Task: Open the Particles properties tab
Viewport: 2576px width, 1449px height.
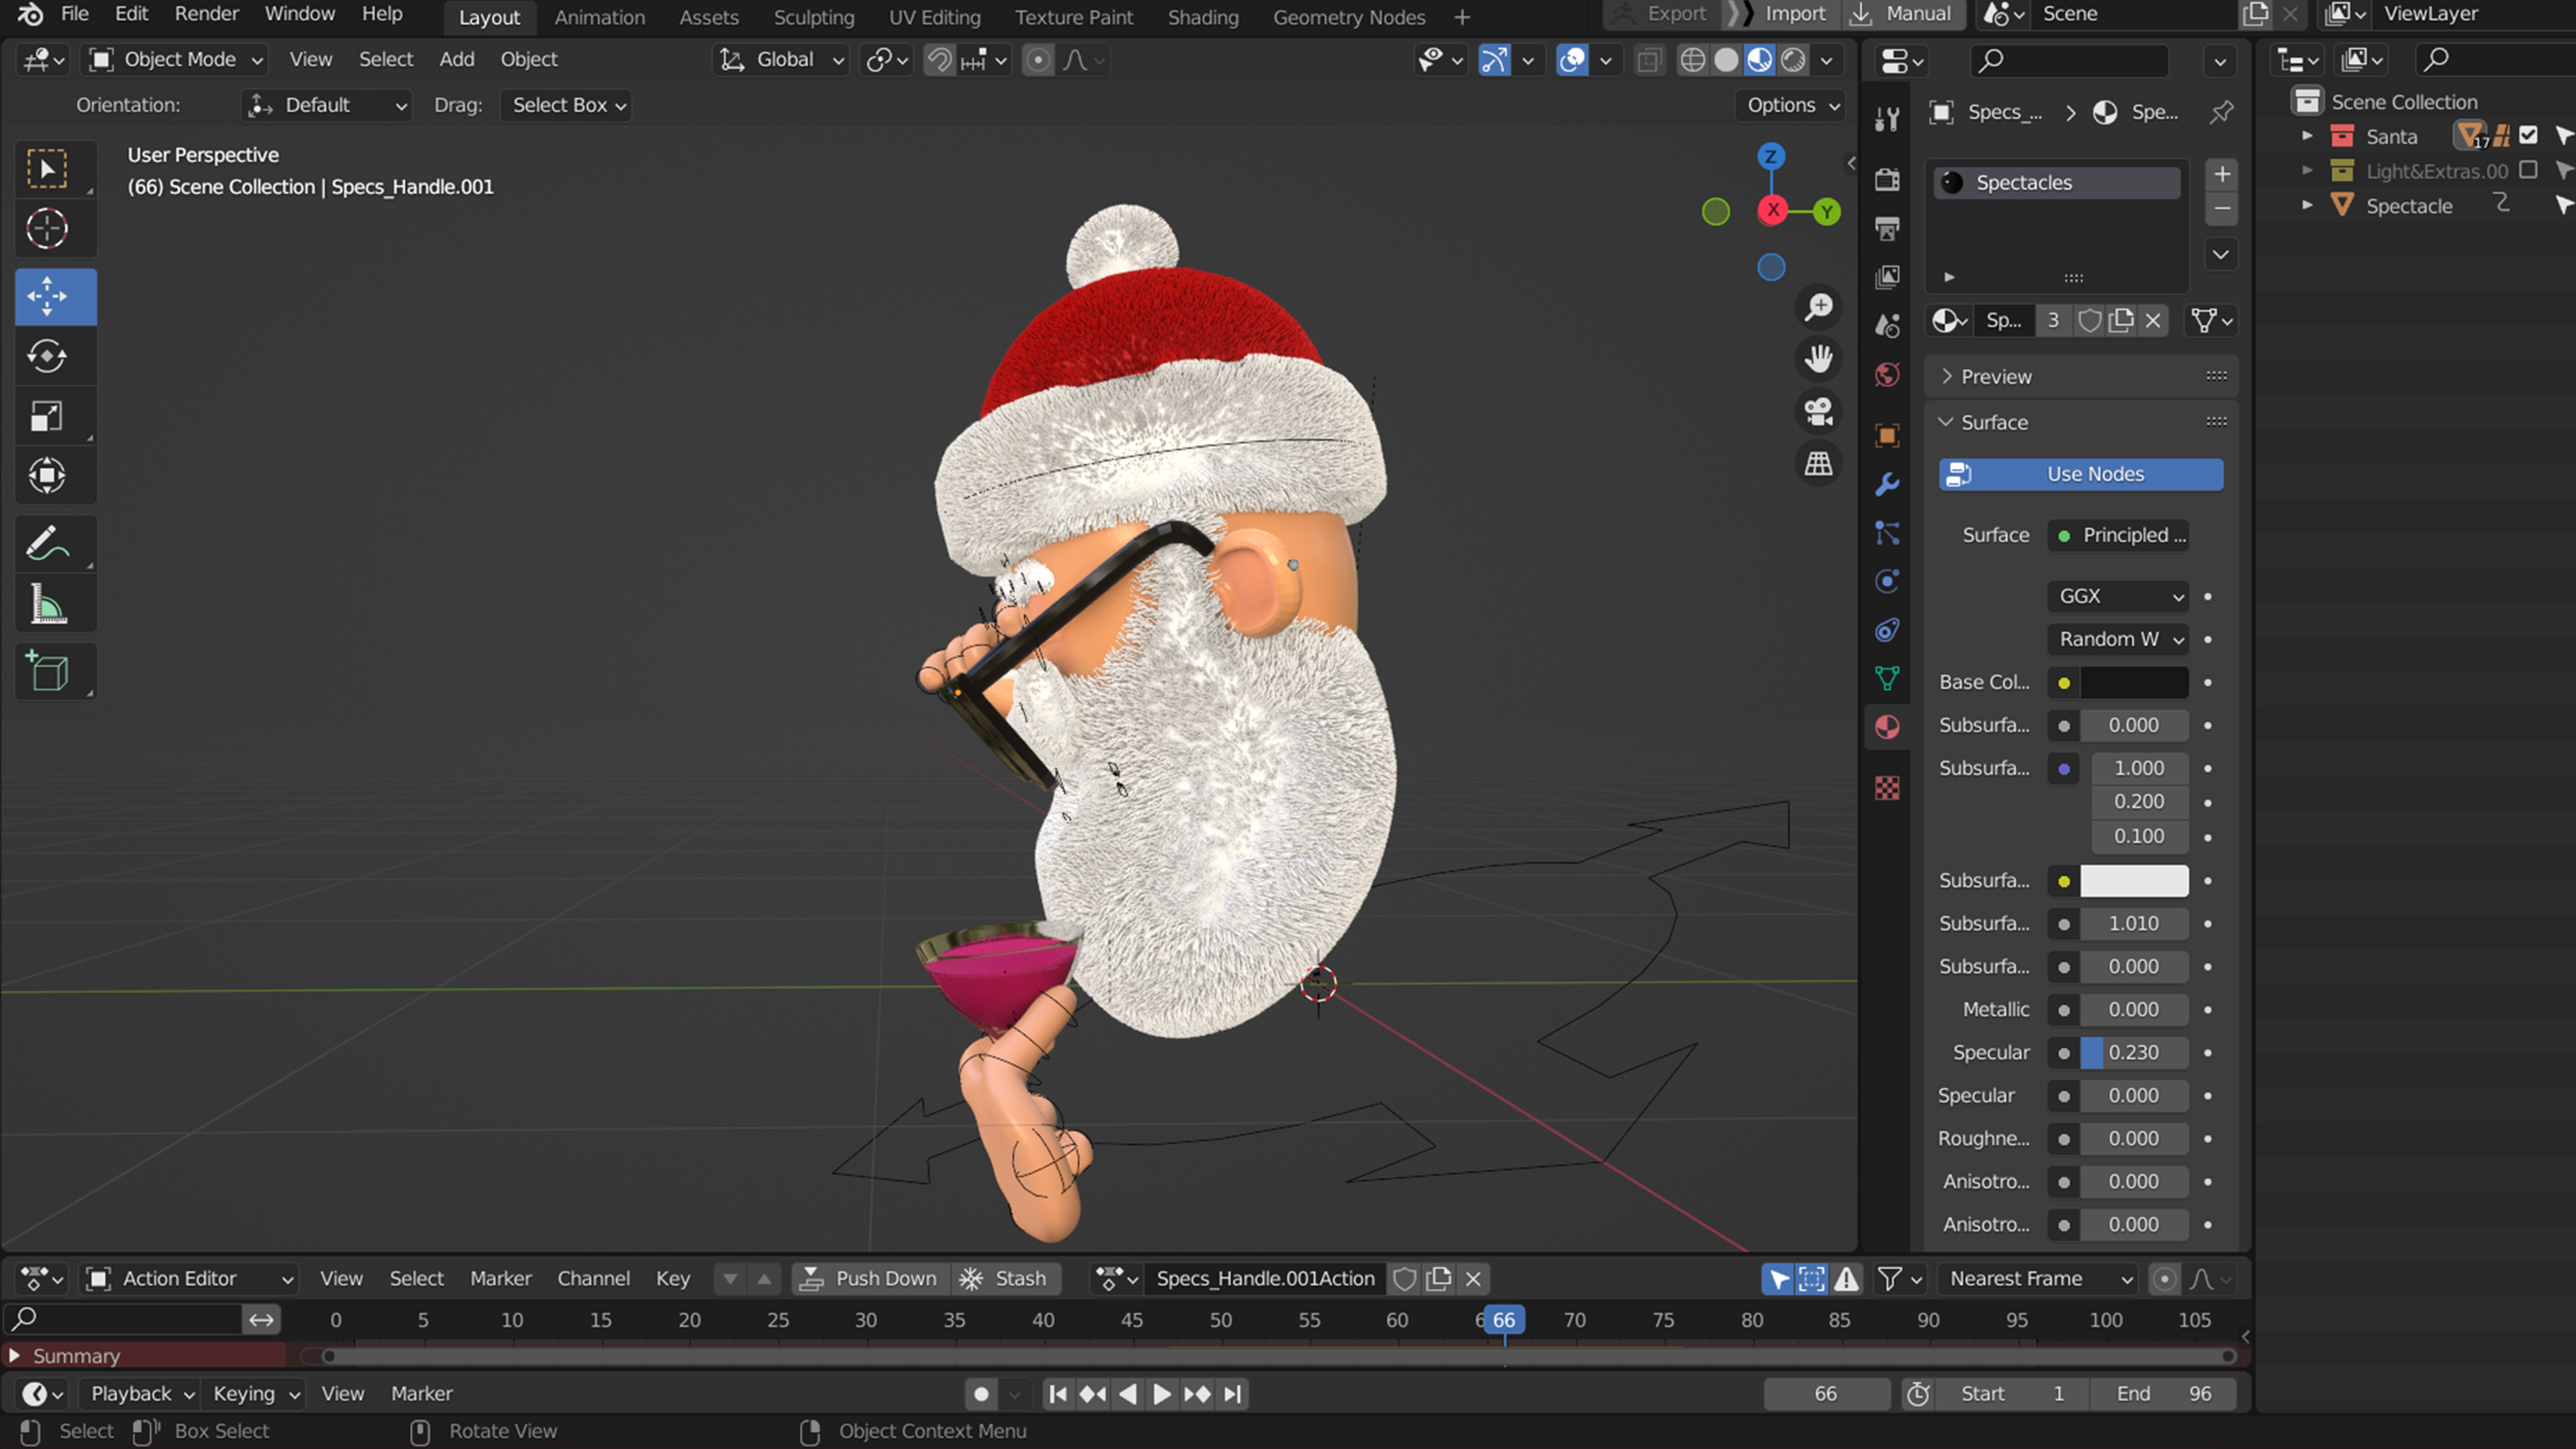Action: pos(1887,533)
